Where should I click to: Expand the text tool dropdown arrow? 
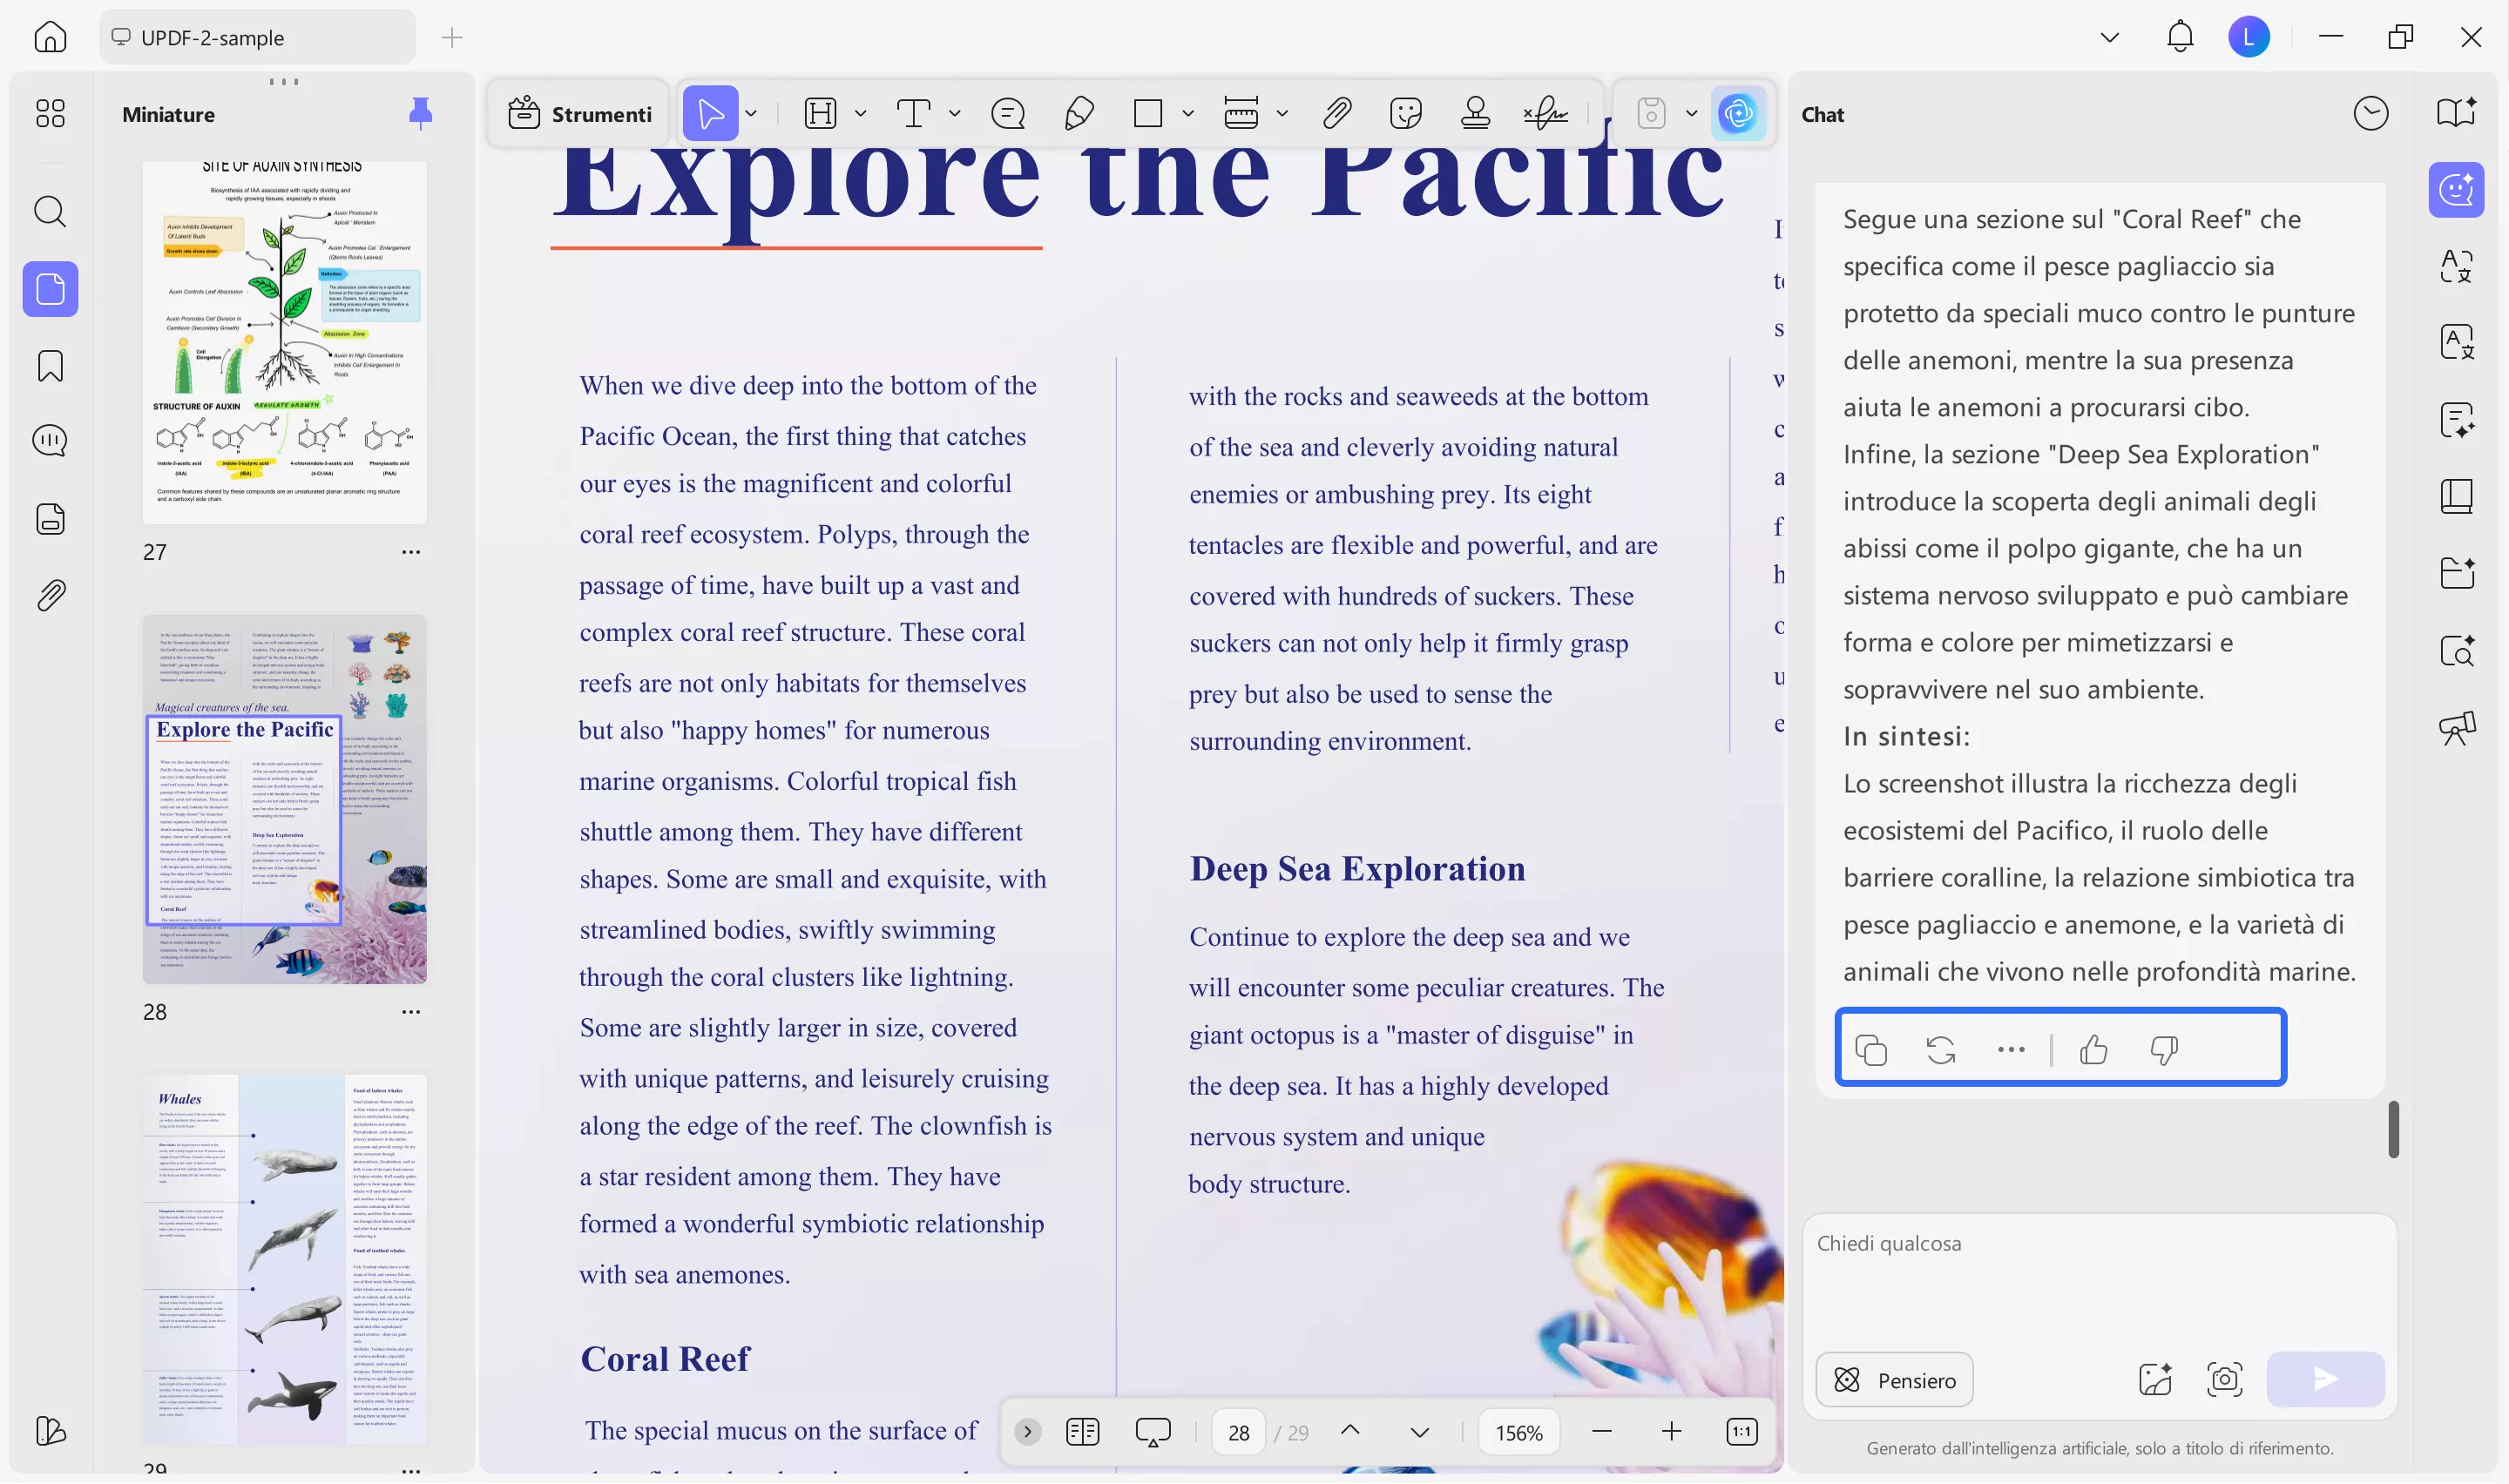pyautogui.click(x=954, y=113)
